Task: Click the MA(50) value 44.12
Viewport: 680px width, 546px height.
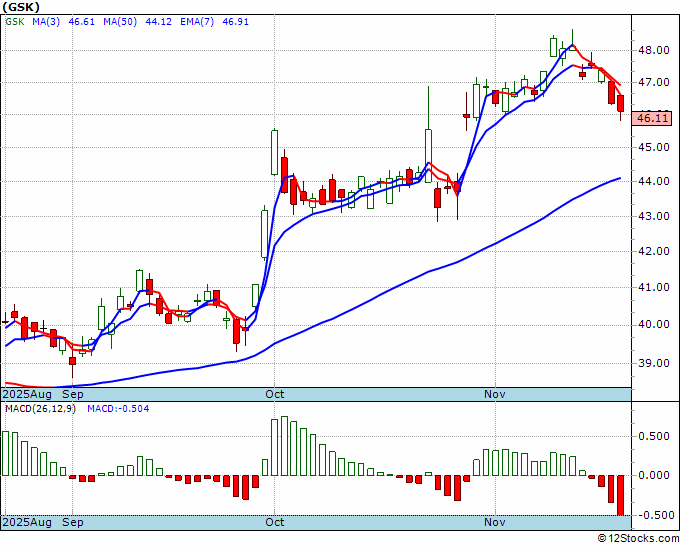Action: 158,22
